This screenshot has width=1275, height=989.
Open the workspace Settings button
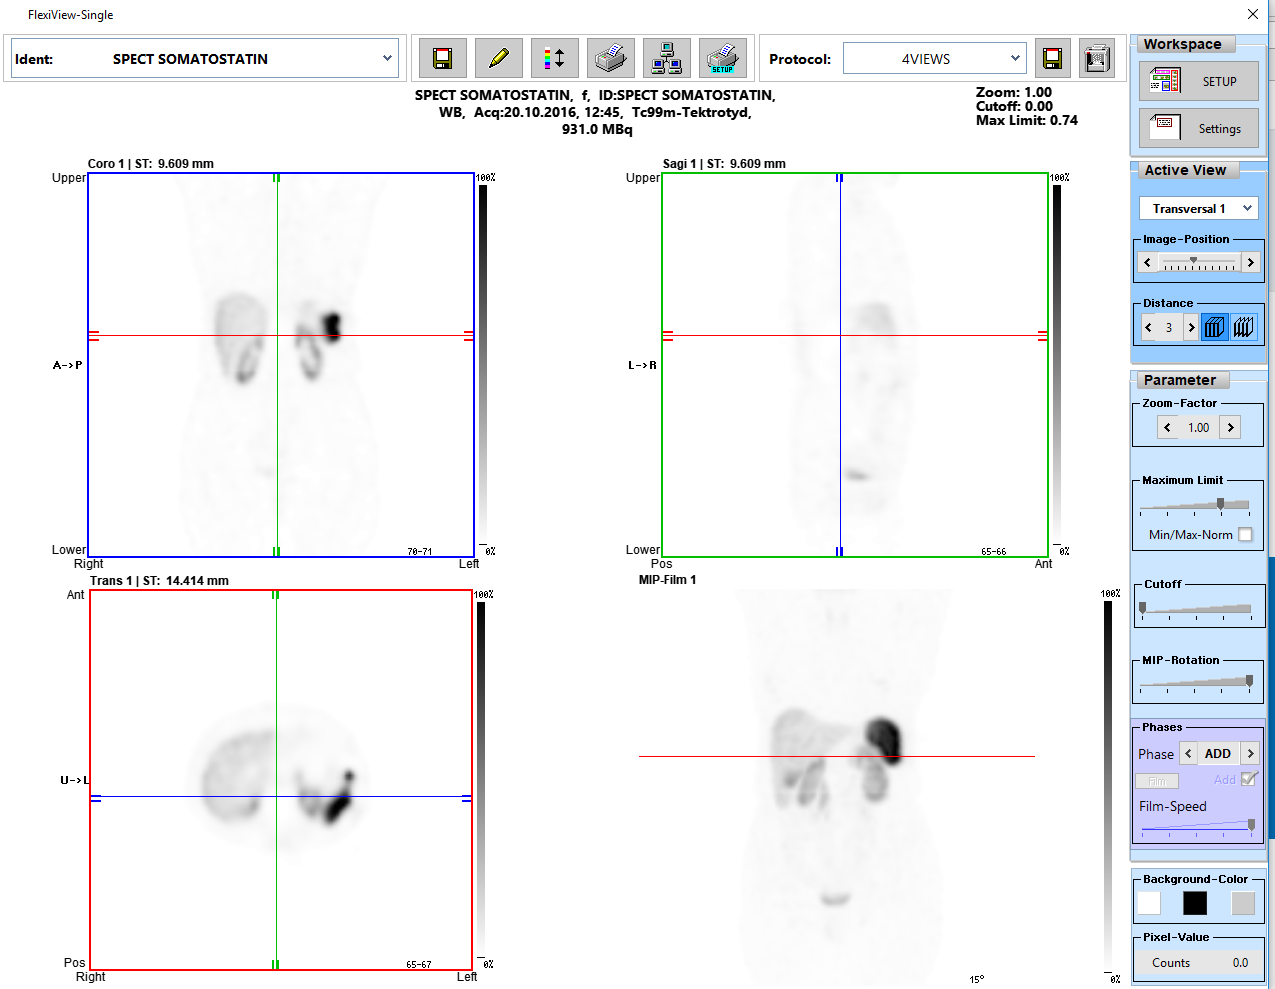pyautogui.click(x=1199, y=128)
